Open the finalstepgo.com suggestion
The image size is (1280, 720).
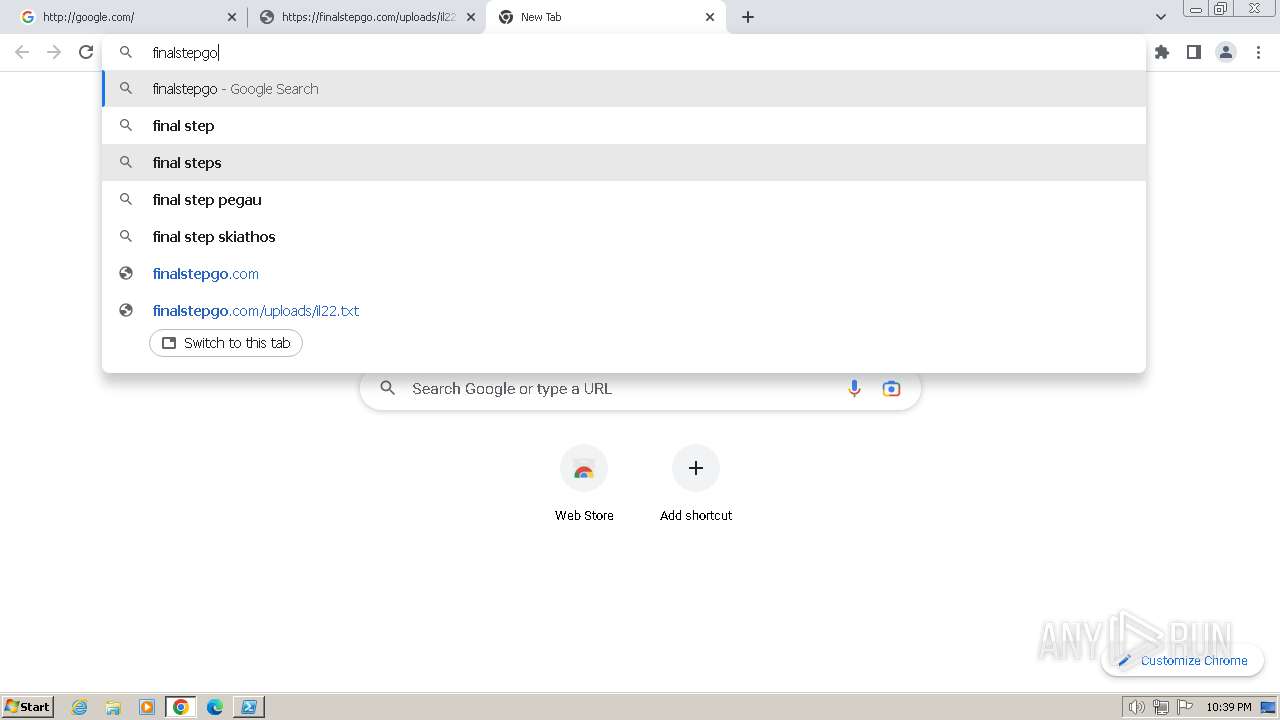(624, 274)
